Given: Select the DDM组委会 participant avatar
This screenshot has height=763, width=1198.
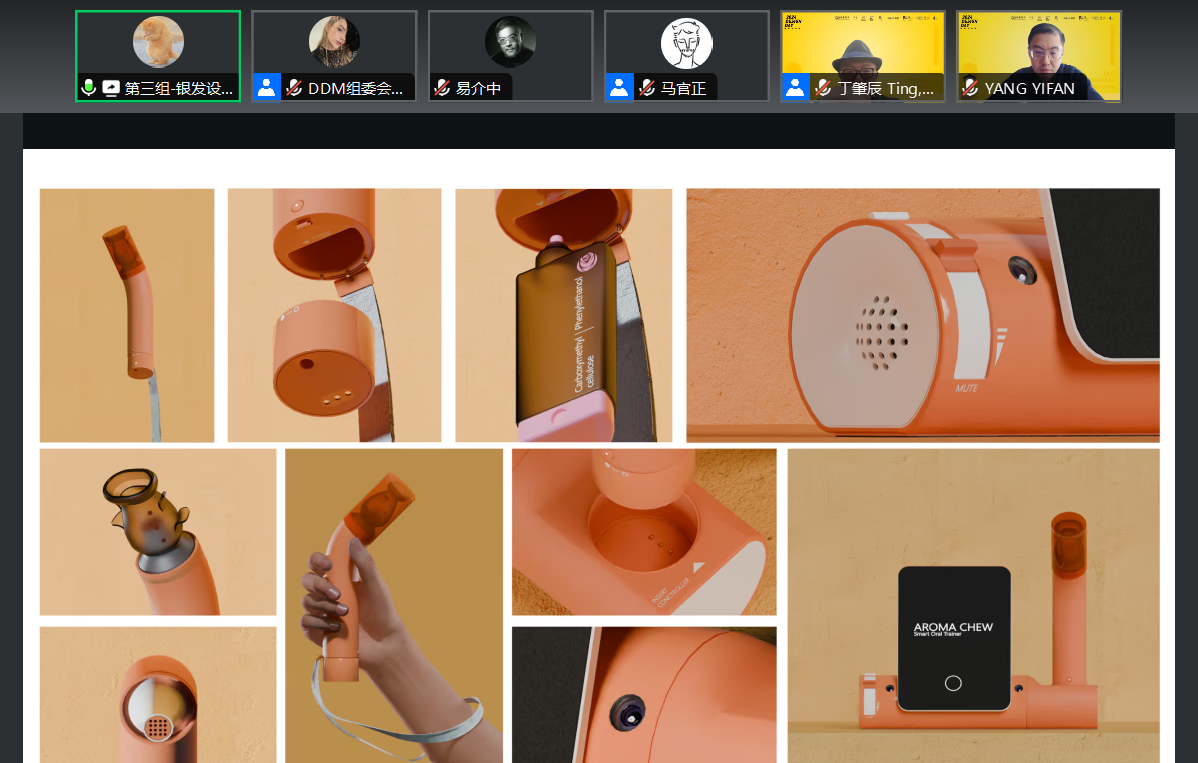Looking at the screenshot, I should (334, 42).
